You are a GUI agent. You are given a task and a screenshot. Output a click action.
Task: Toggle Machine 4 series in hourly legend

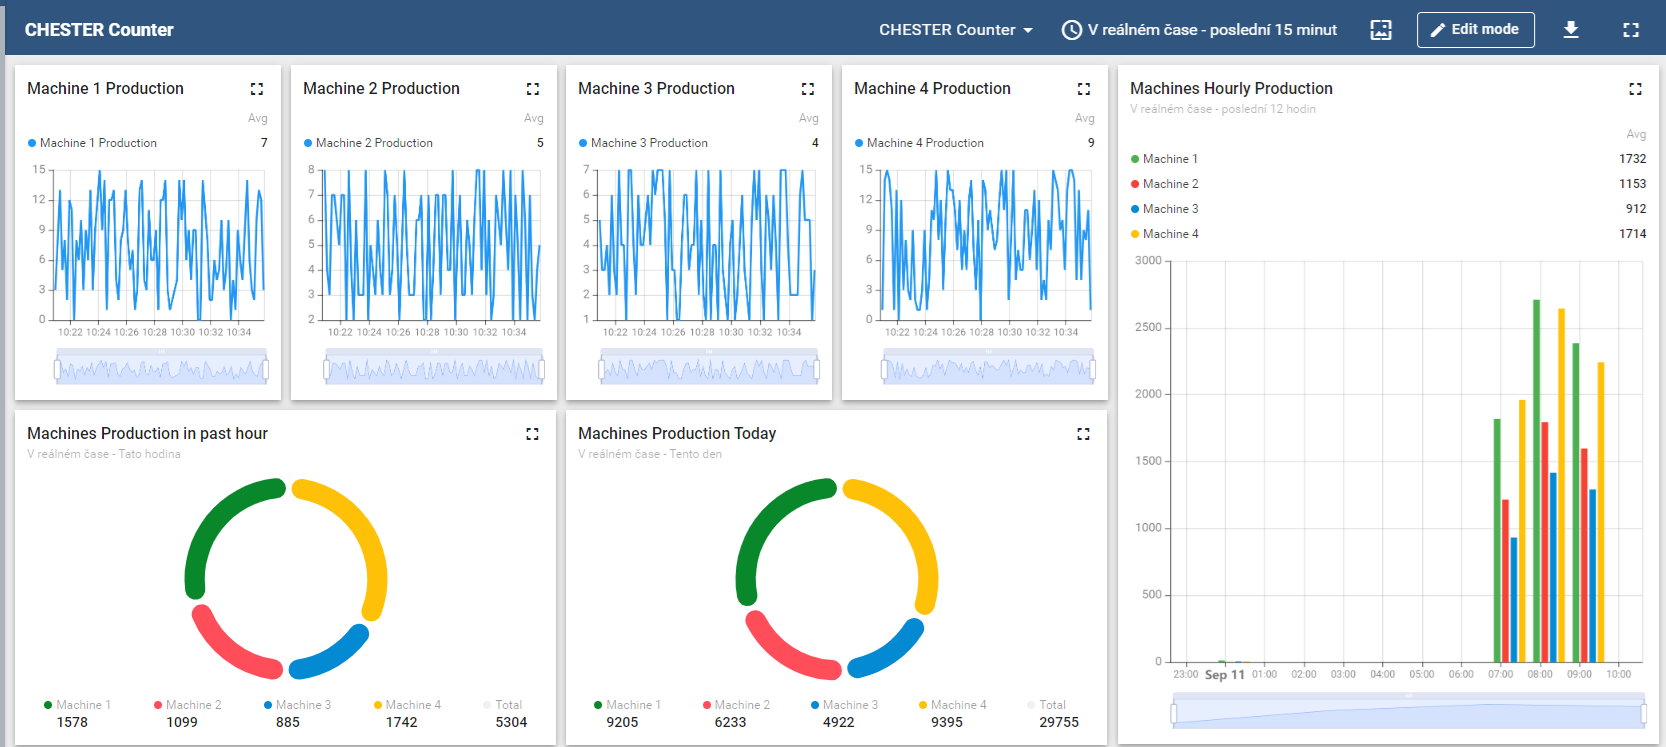[1170, 234]
